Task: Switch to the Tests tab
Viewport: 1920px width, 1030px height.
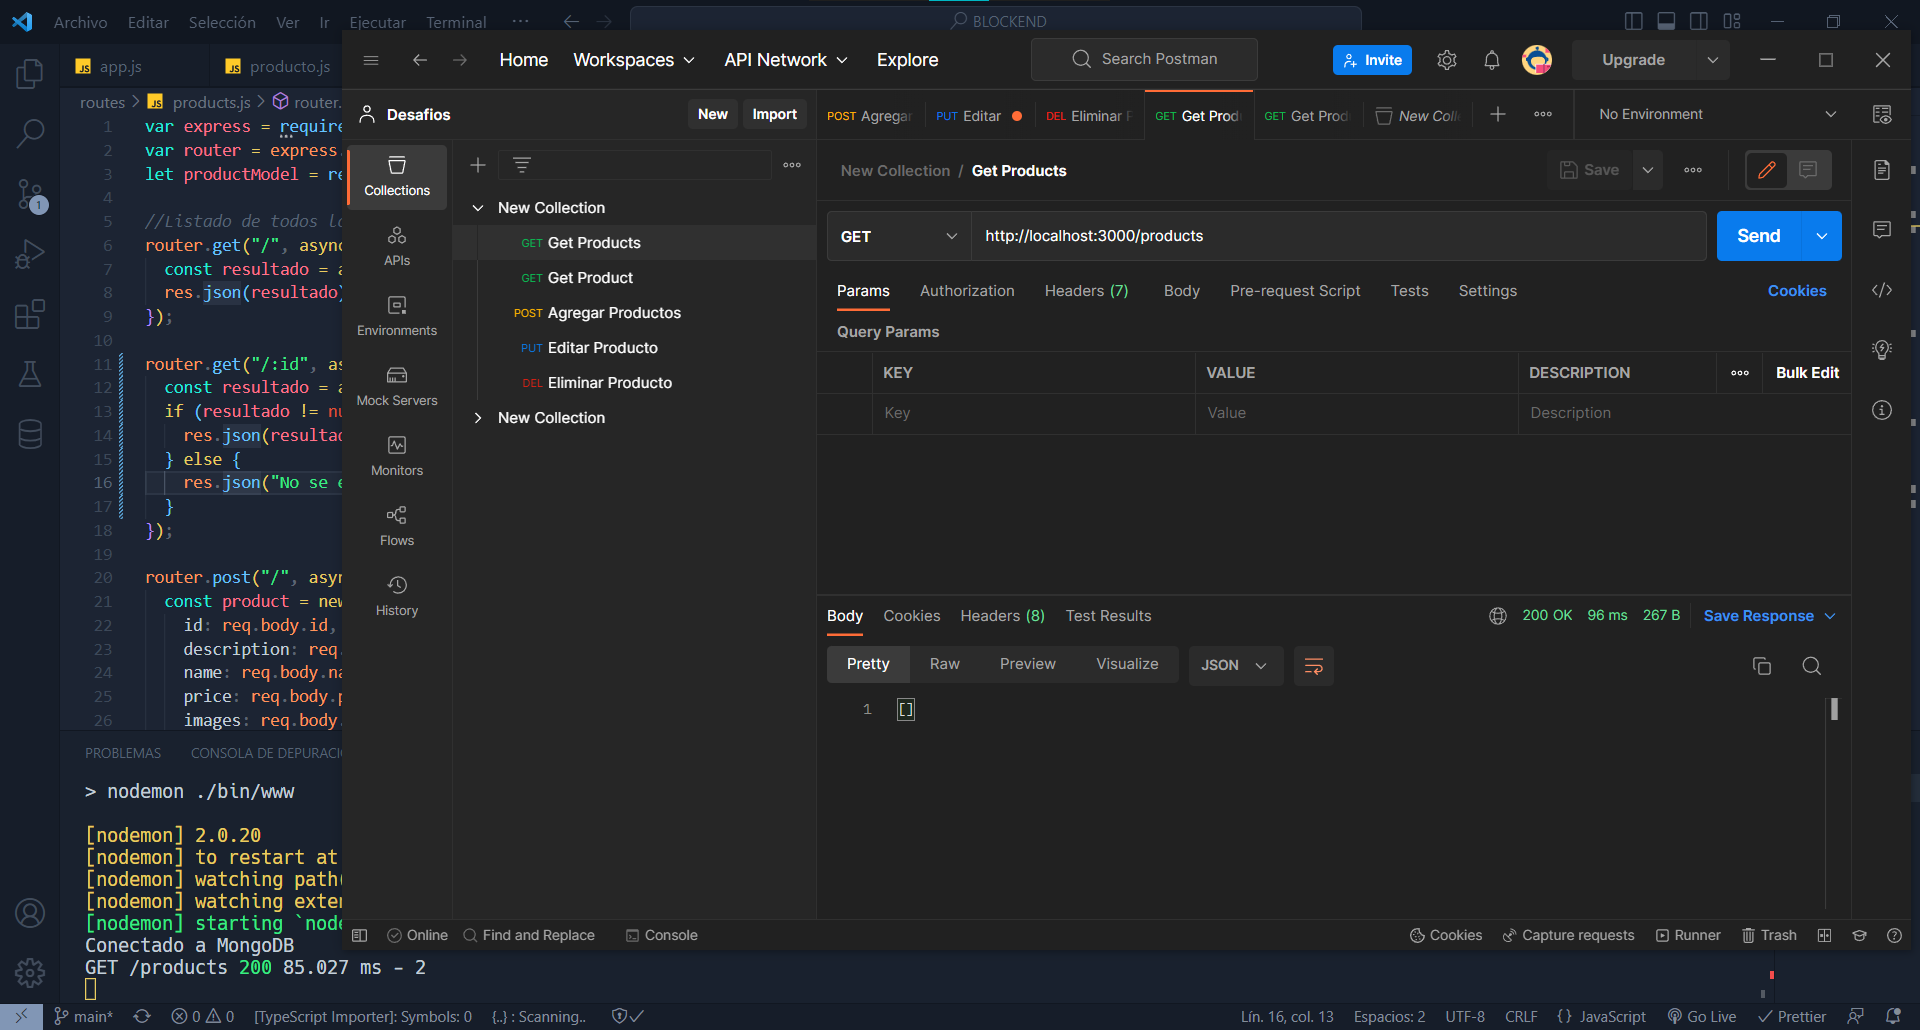Action: [1409, 291]
